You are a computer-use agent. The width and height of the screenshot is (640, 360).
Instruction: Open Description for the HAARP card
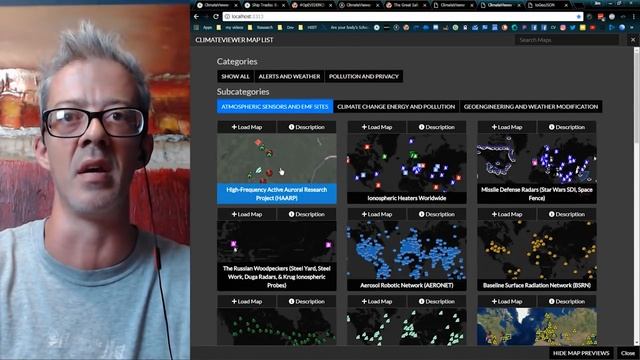[307, 127]
